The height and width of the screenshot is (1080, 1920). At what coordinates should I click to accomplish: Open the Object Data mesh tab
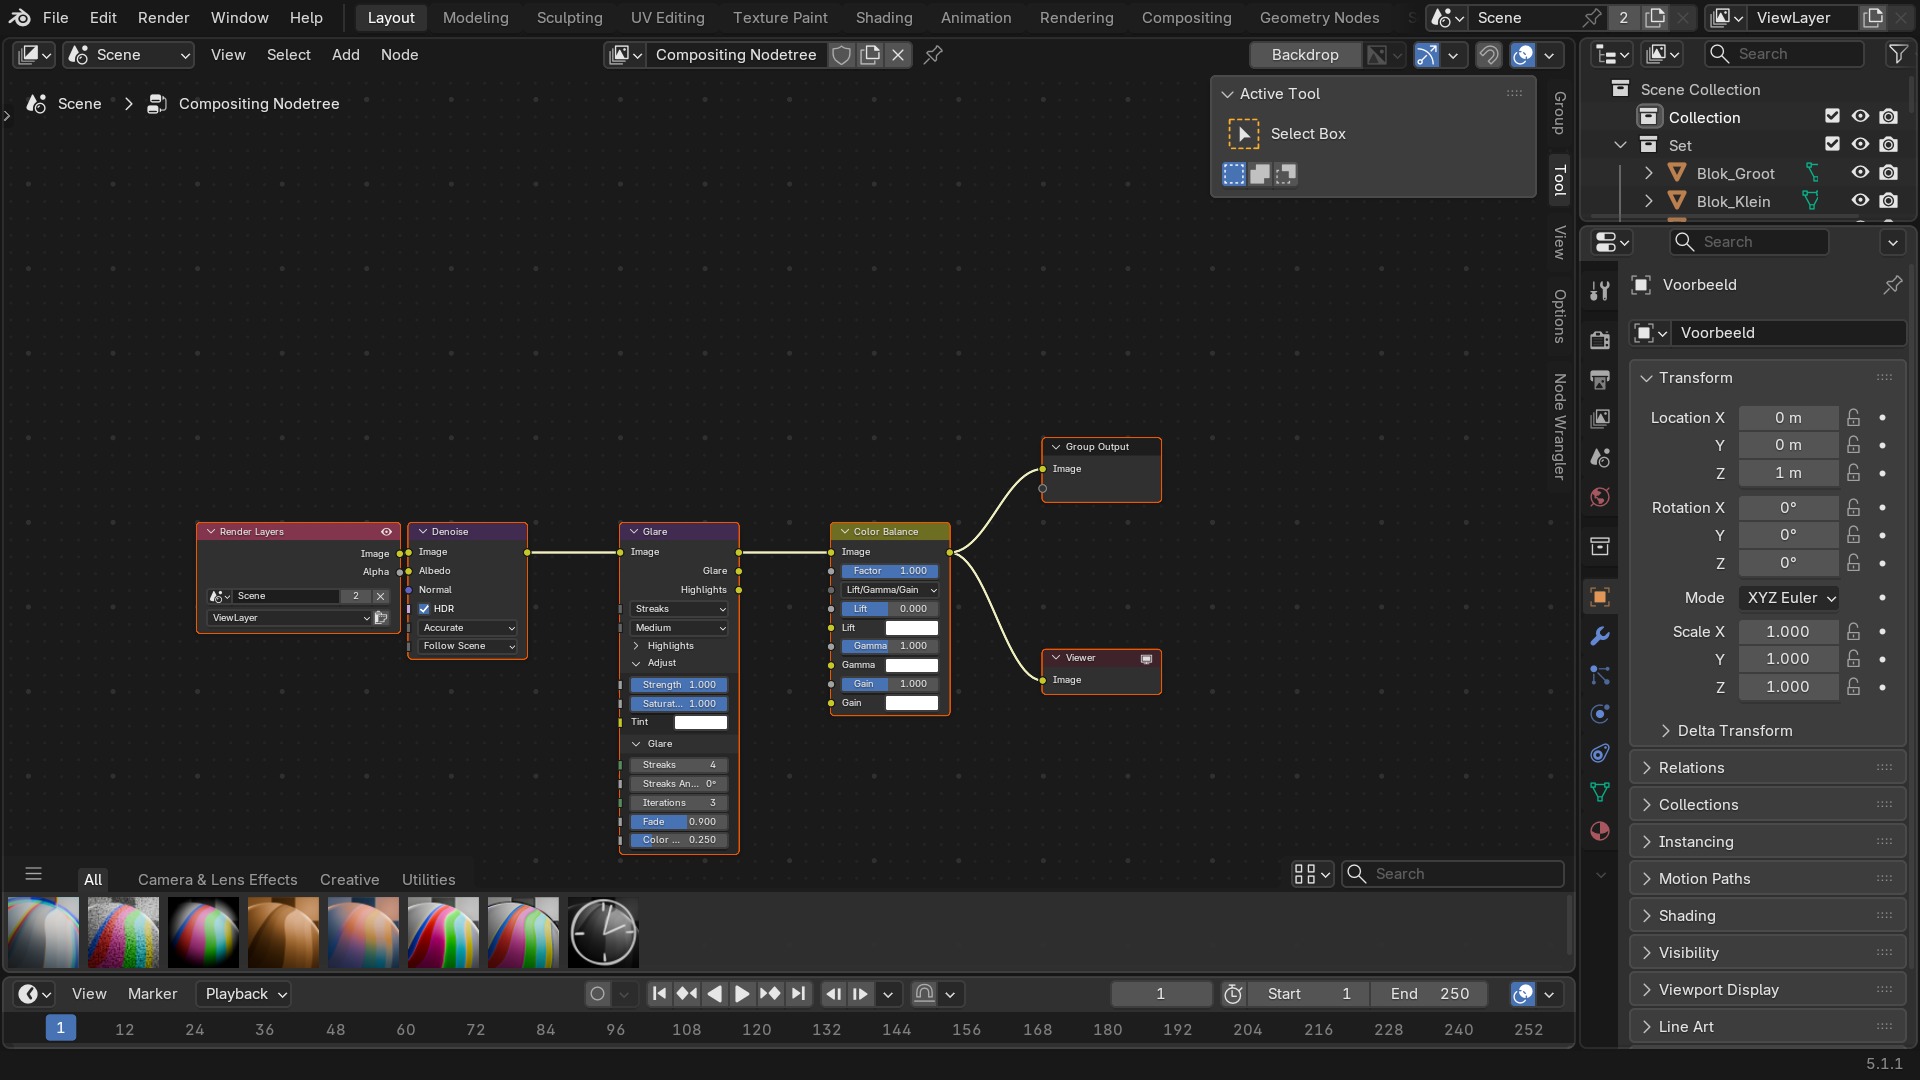[1600, 792]
